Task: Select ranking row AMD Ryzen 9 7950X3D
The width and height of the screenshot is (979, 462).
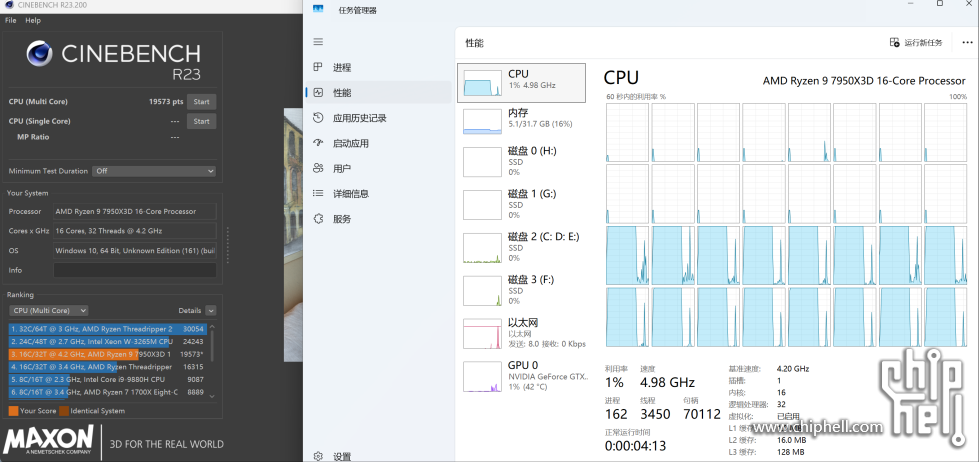Action: pos(107,354)
